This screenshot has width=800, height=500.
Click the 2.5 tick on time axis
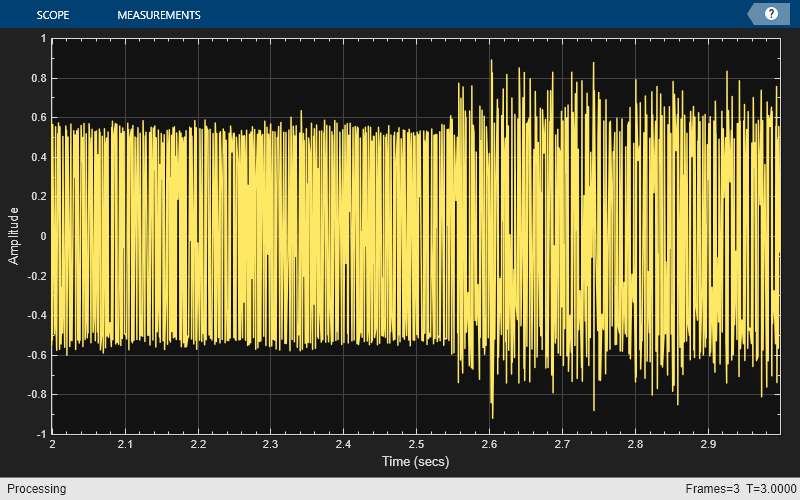[x=416, y=444]
